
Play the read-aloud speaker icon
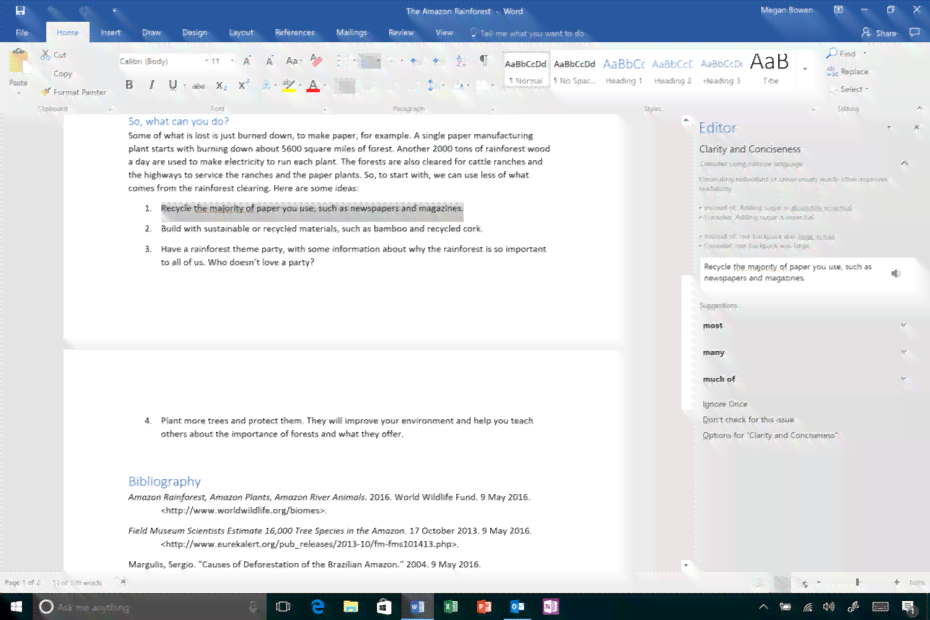pyautogui.click(x=896, y=274)
